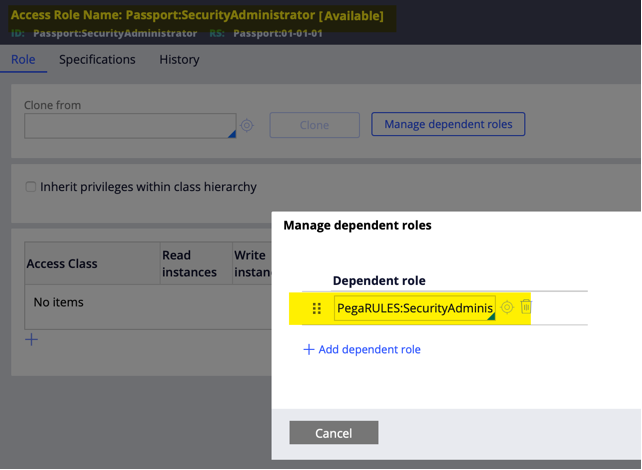The image size is (642, 470).
Task: Switch to the Role tab
Action: click(23, 60)
